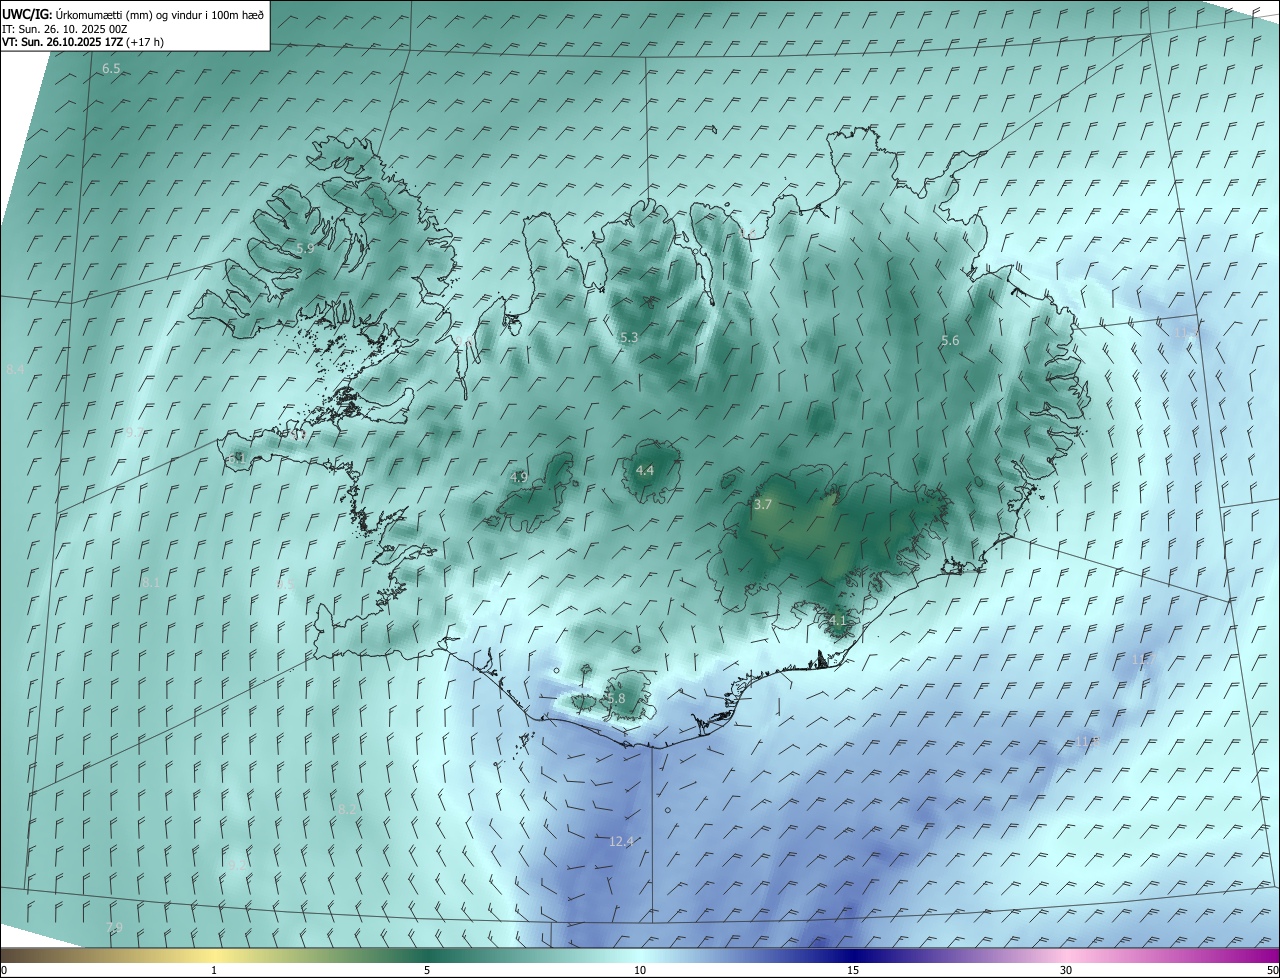
Task: Click the 12.4 value label over the ocean
Action: click(621, 842)
